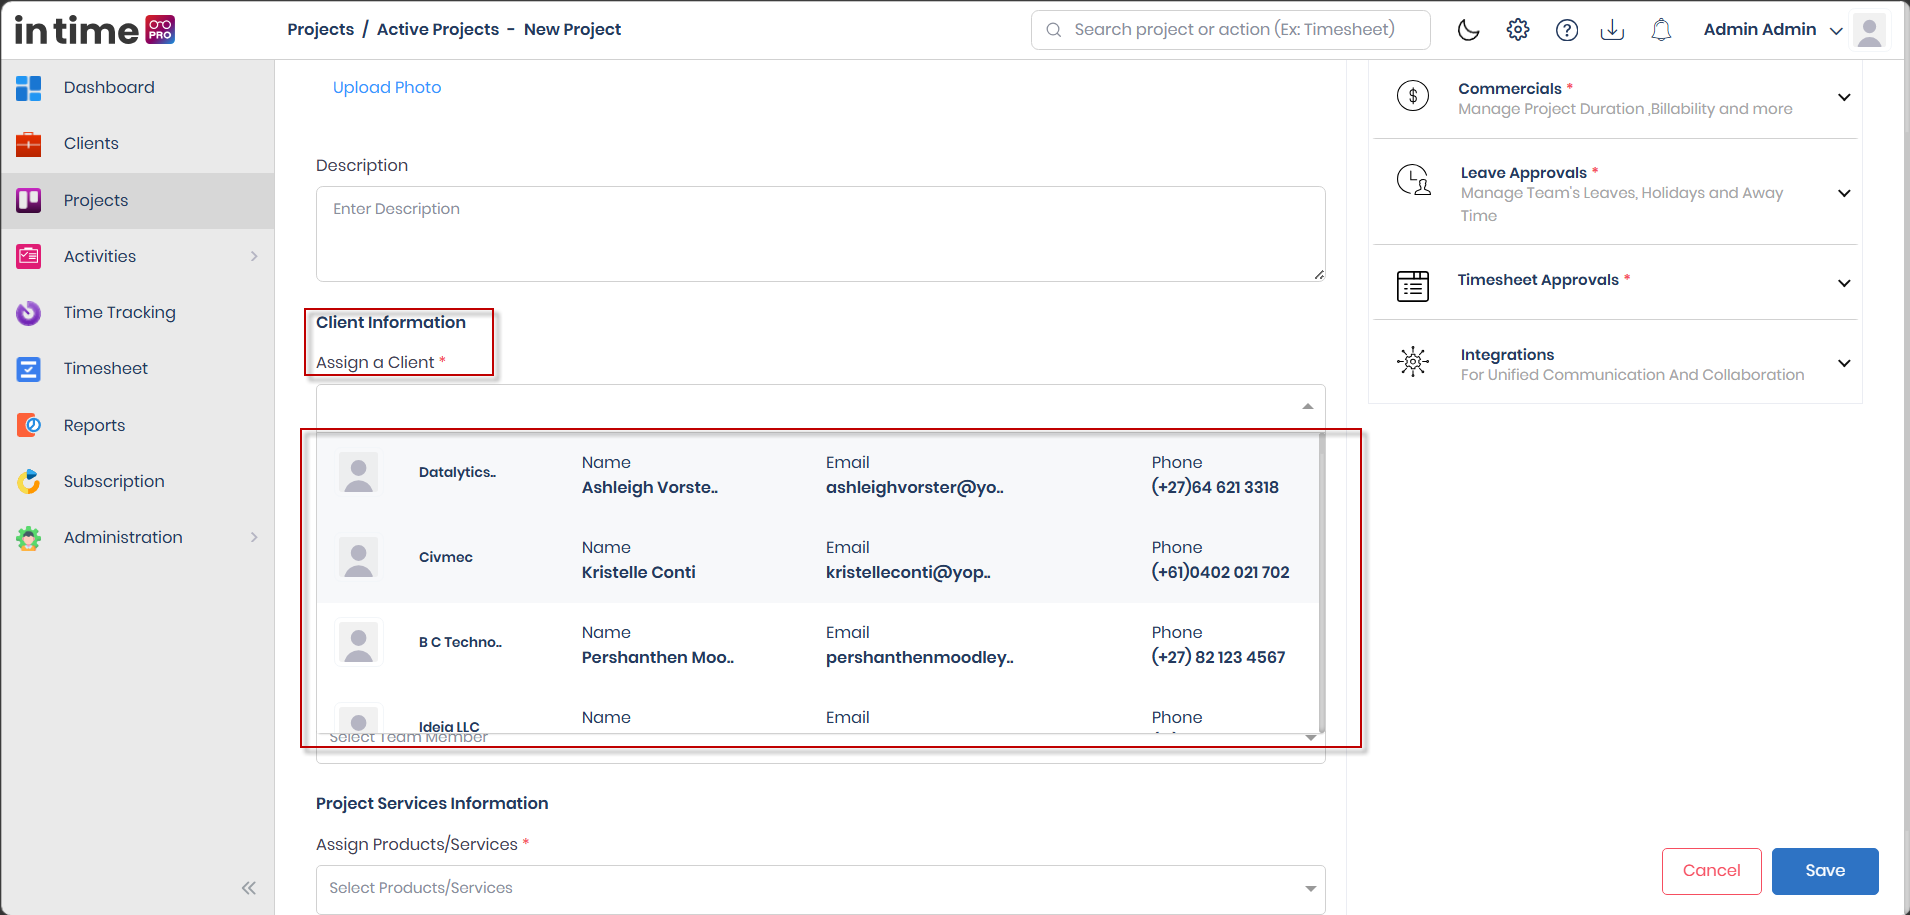Screen dimensions: 1910x915
Task: Click the Subscription sidebar icon
Action: click(x=29, y=481)
